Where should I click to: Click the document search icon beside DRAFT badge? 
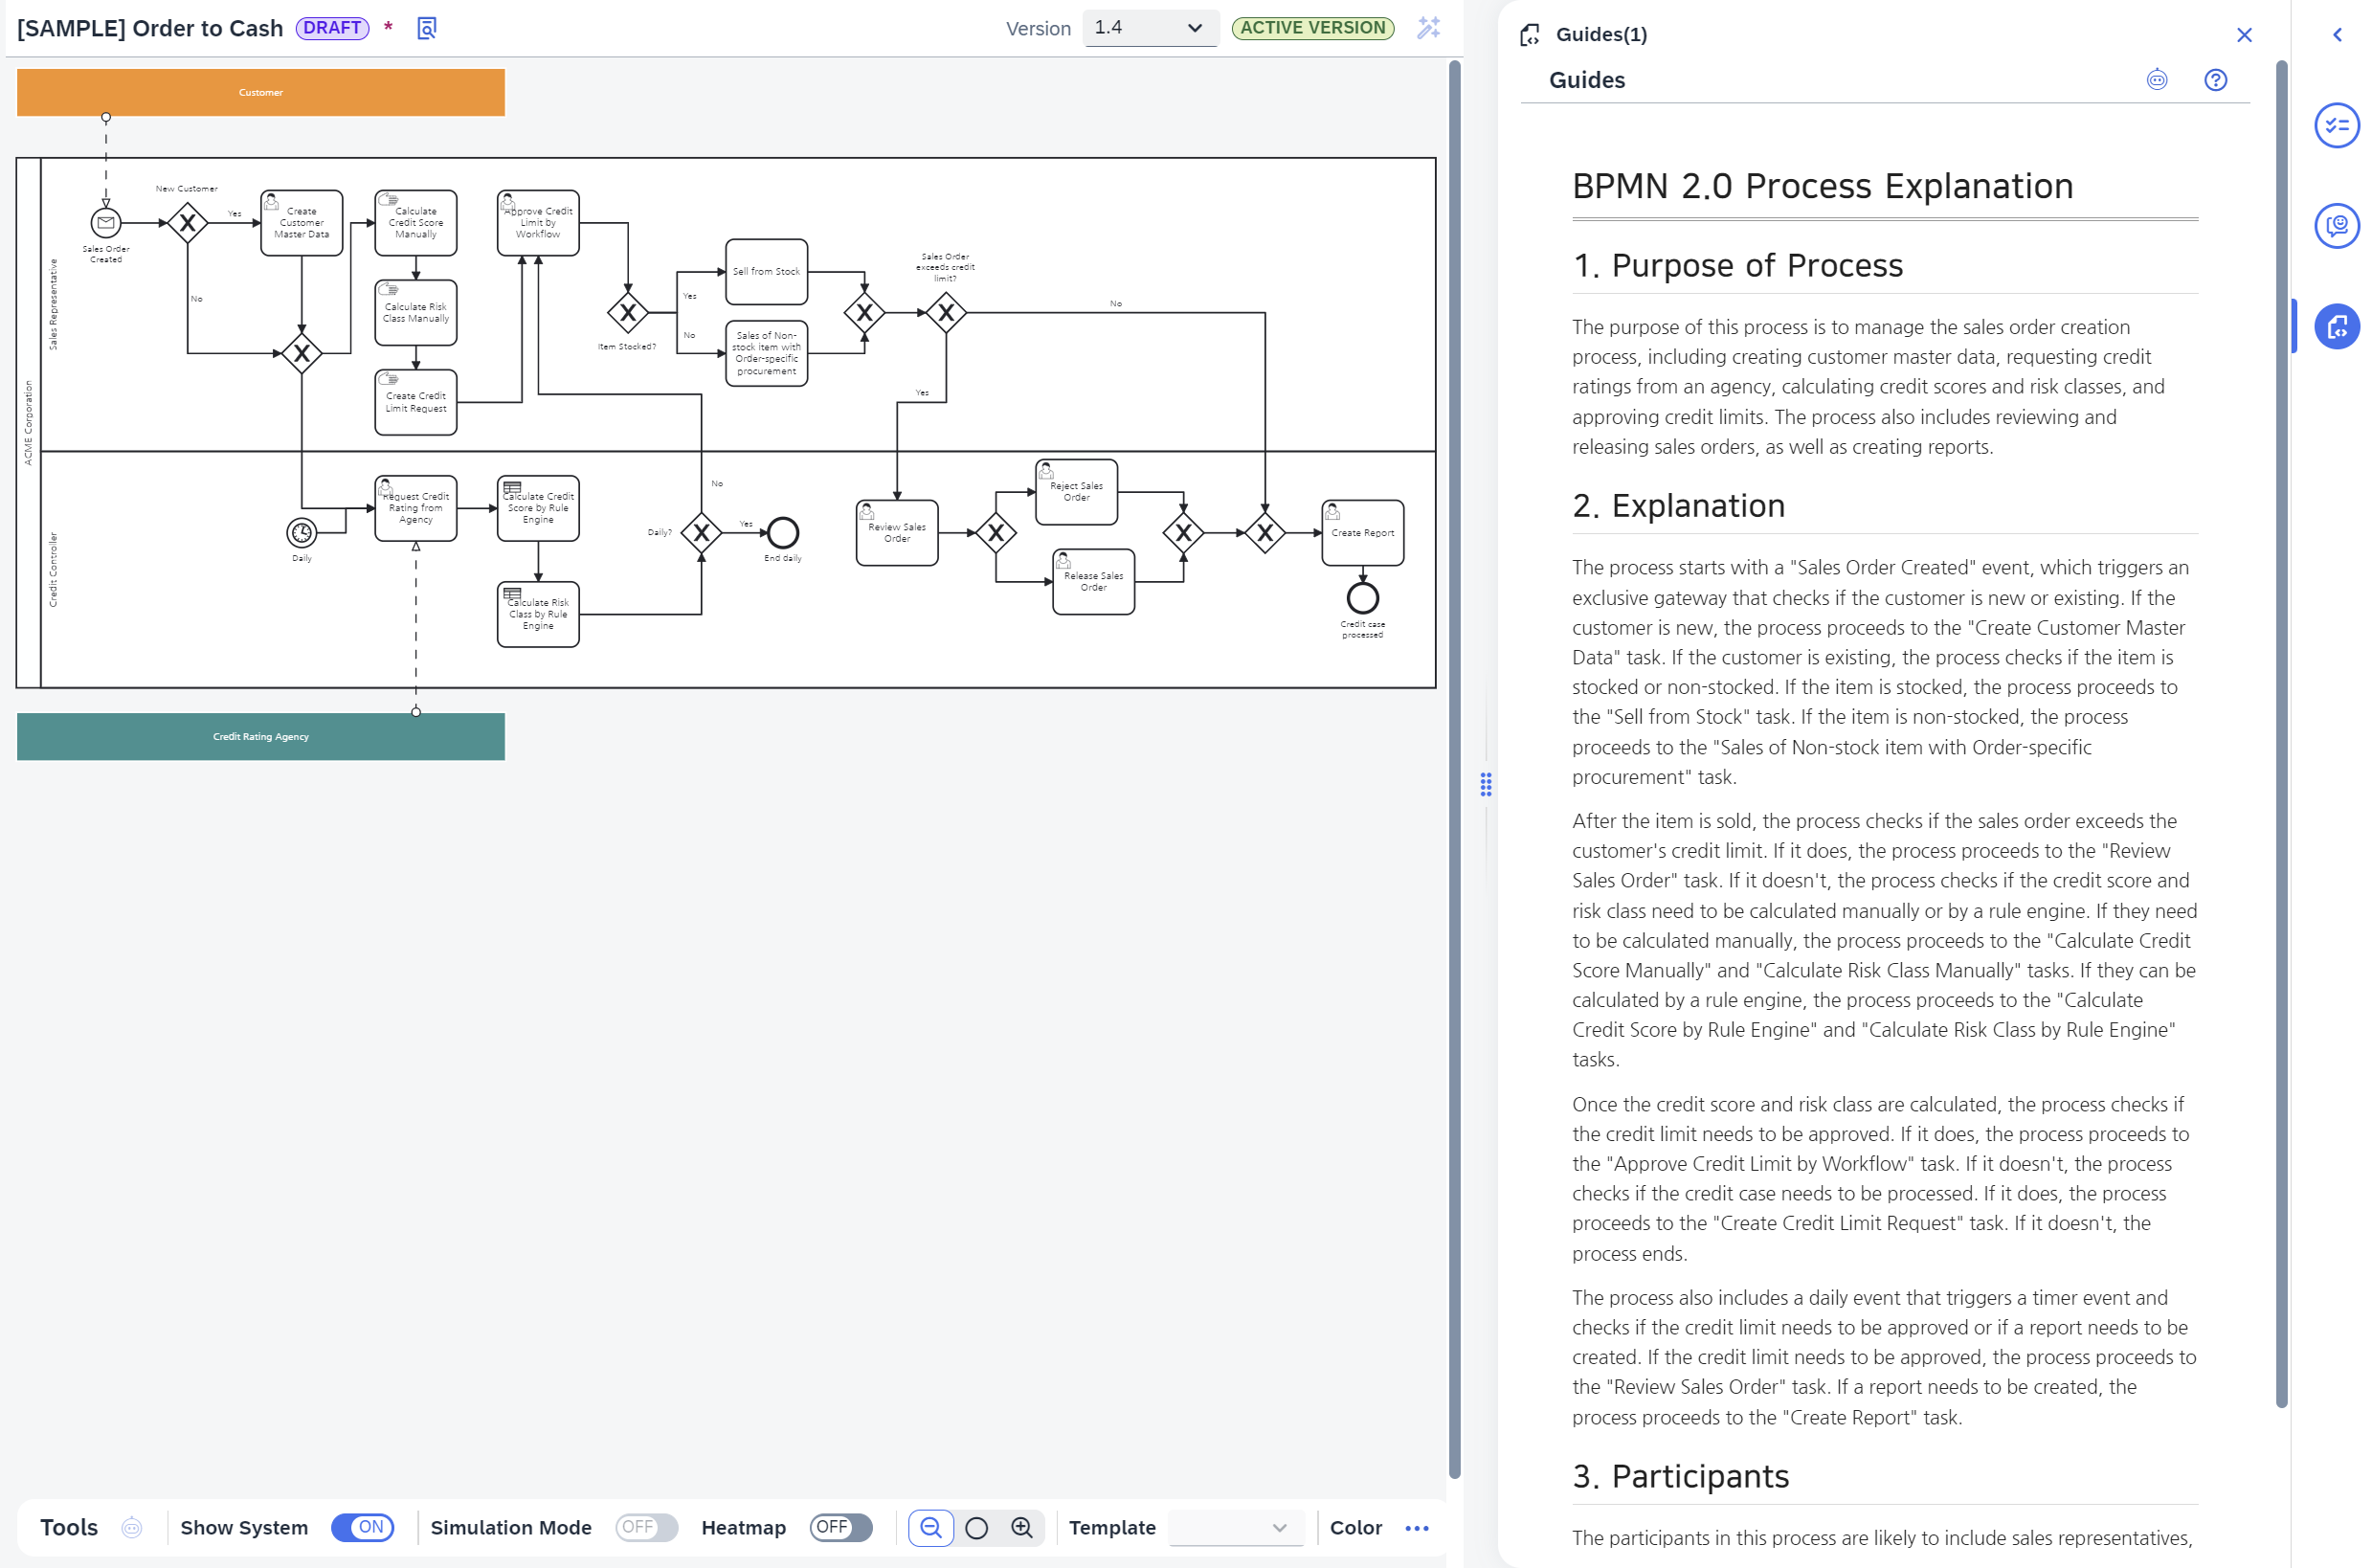(x=426, y=28)
